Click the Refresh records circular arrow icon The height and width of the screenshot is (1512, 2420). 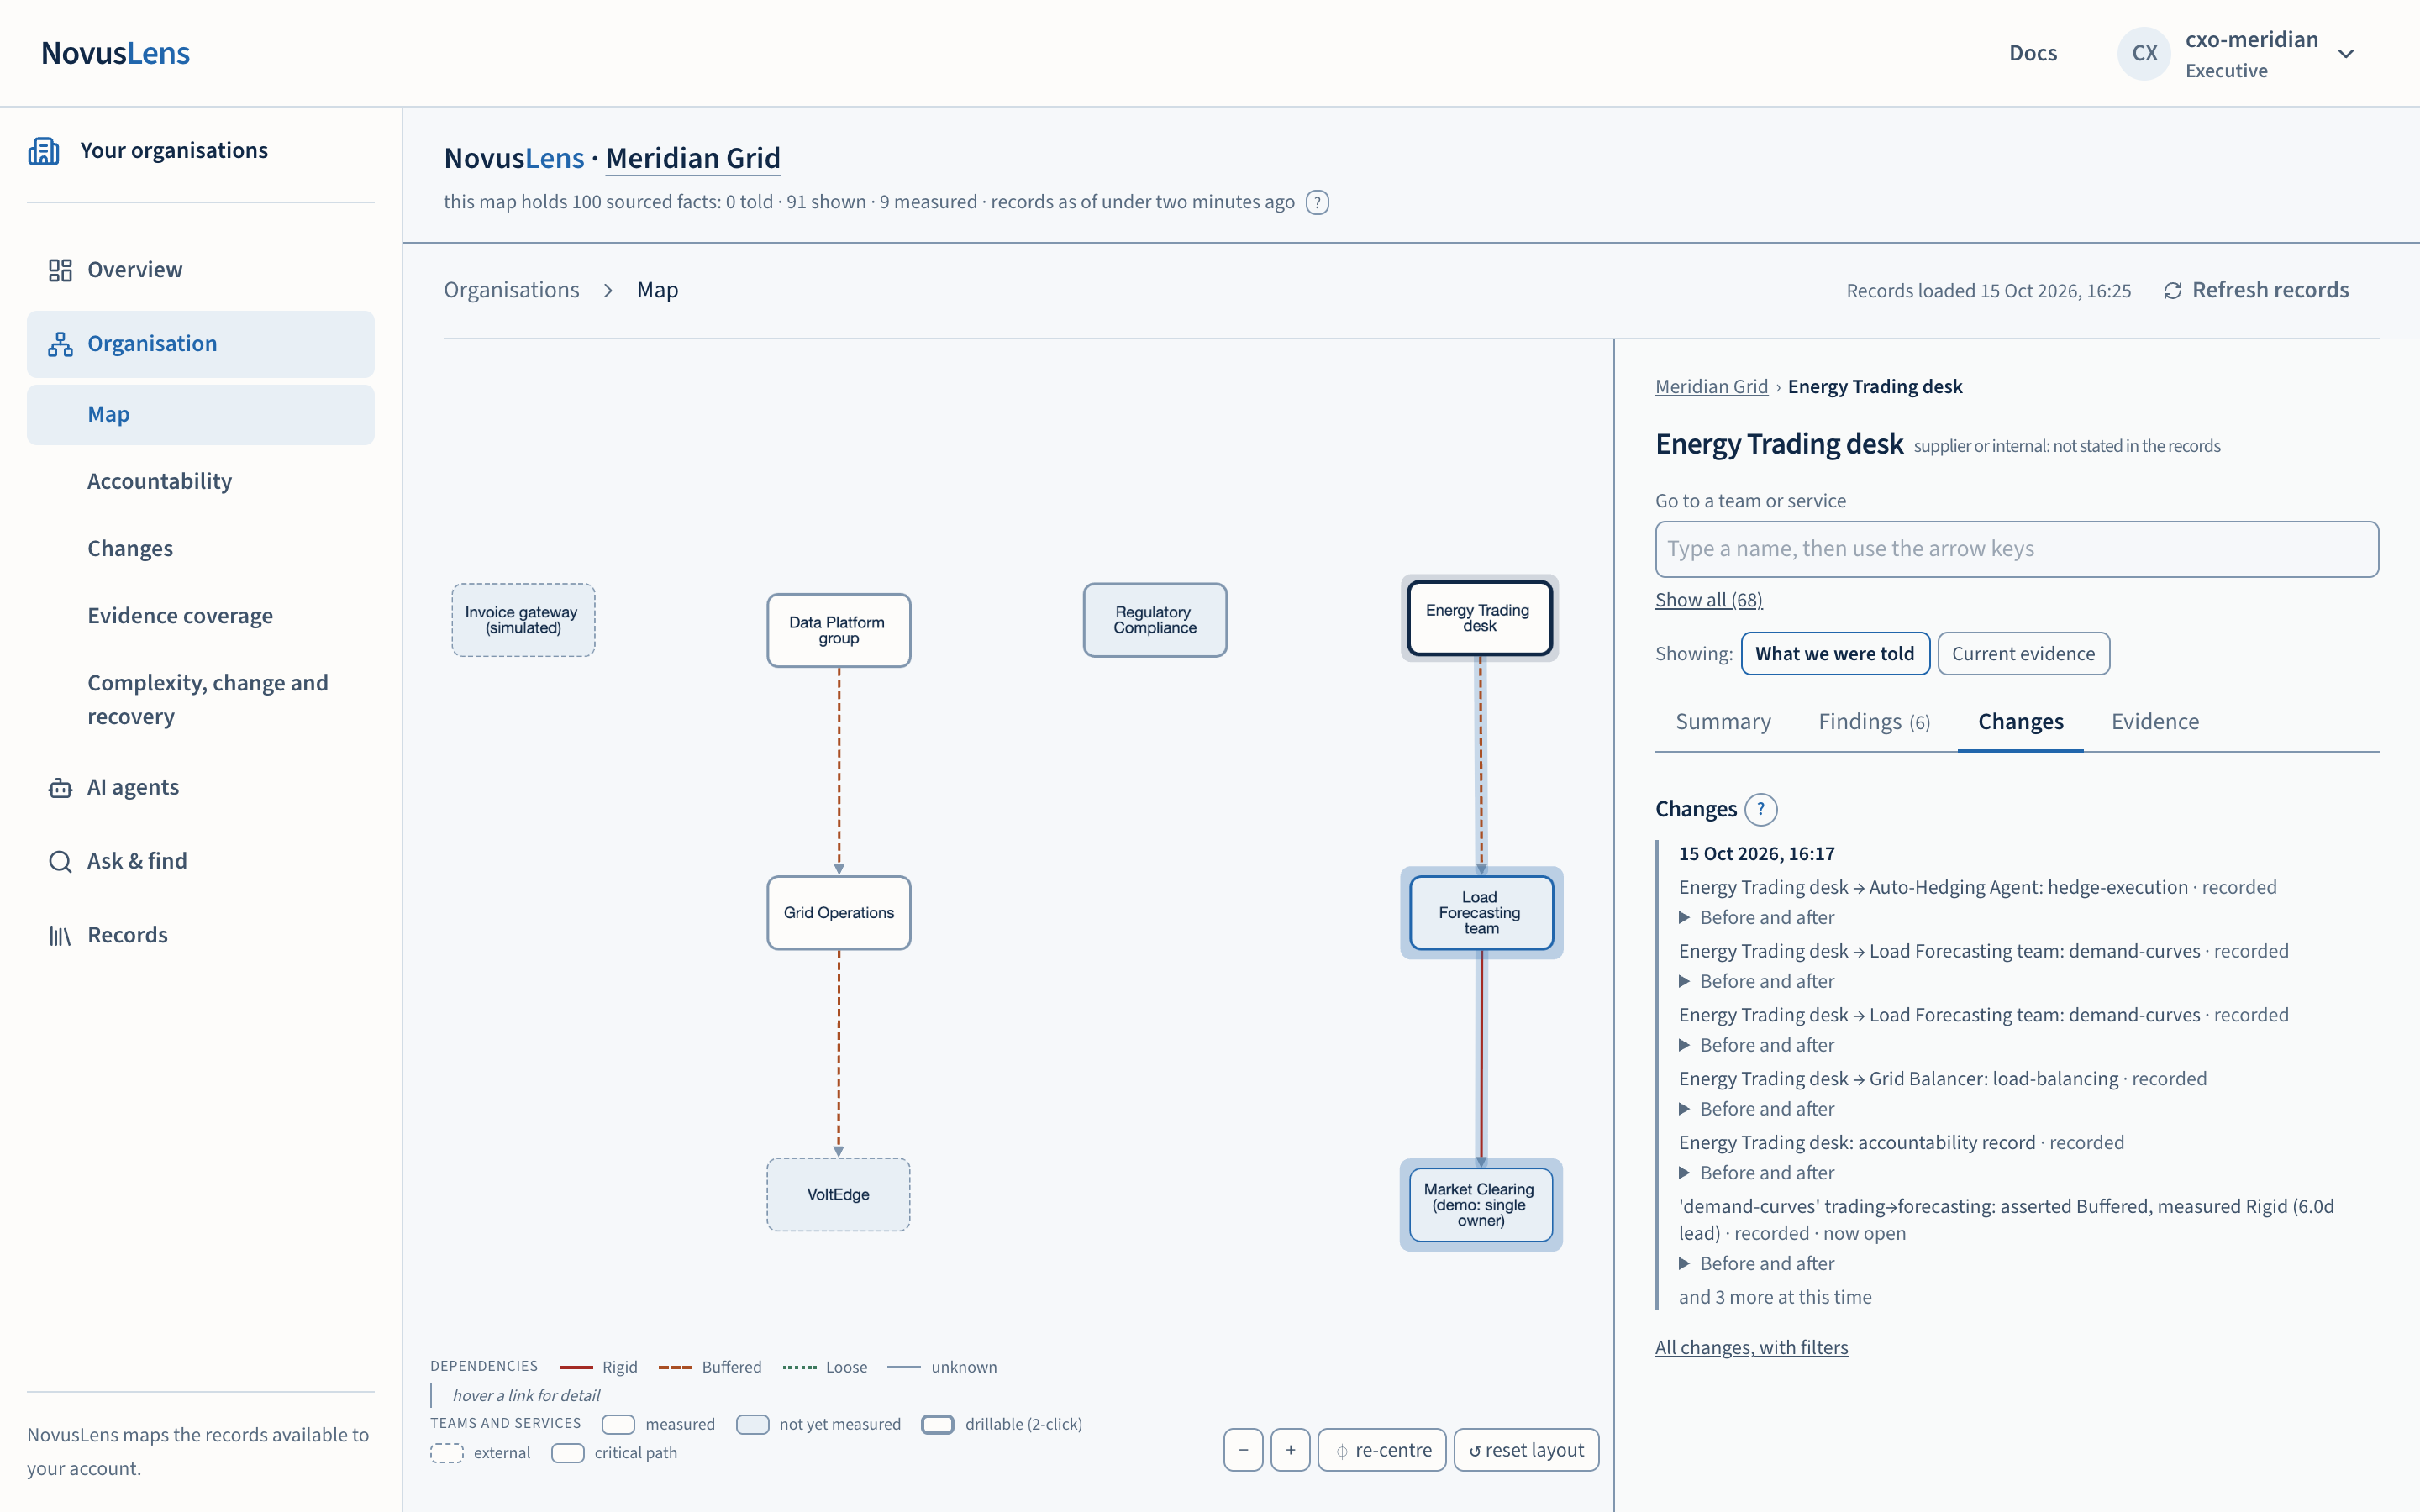tap(2172, 291)
